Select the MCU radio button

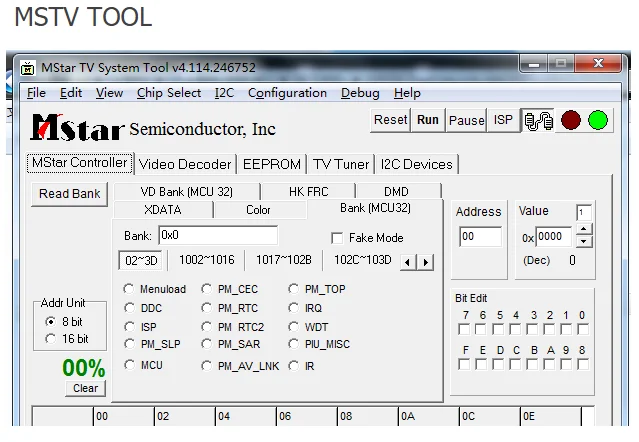[129, 365]
